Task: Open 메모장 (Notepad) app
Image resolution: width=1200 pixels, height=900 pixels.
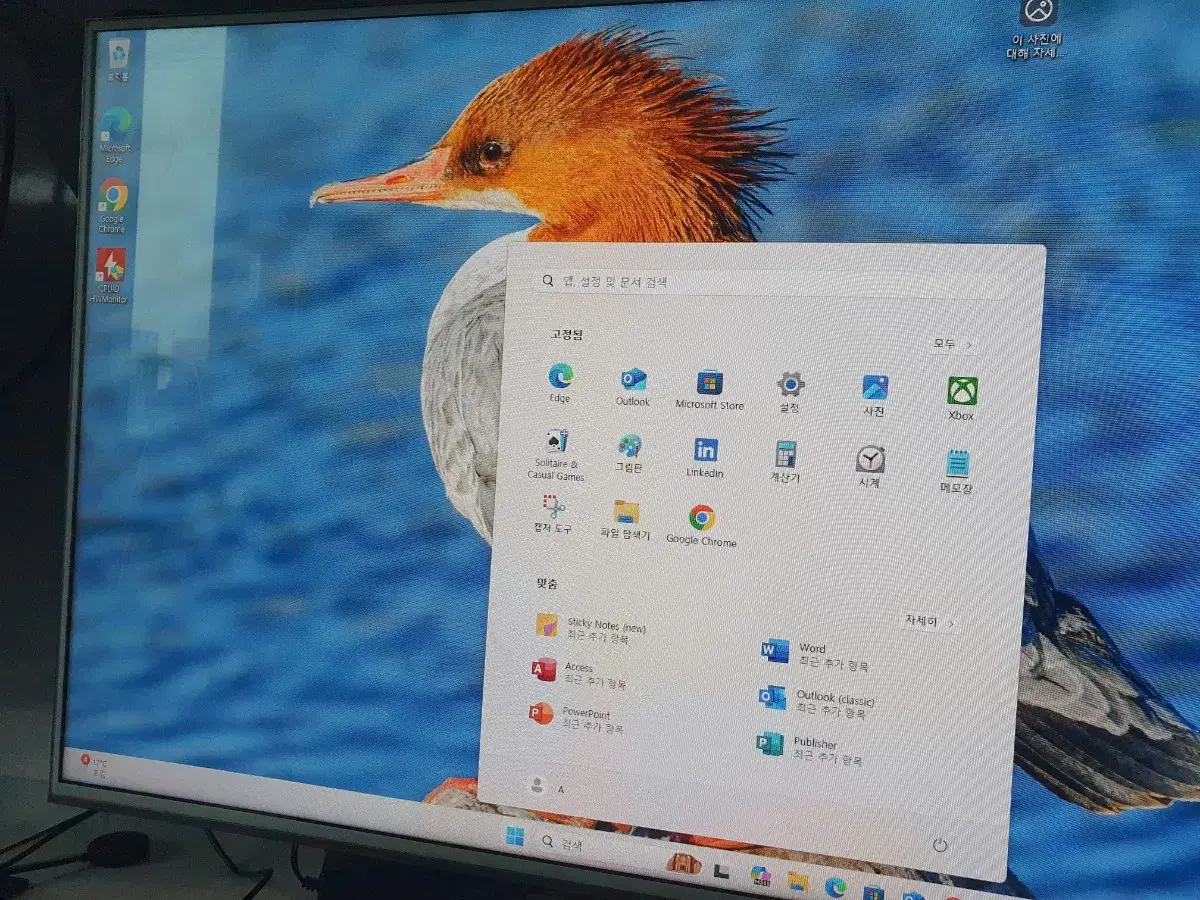Action: point(957,471)
